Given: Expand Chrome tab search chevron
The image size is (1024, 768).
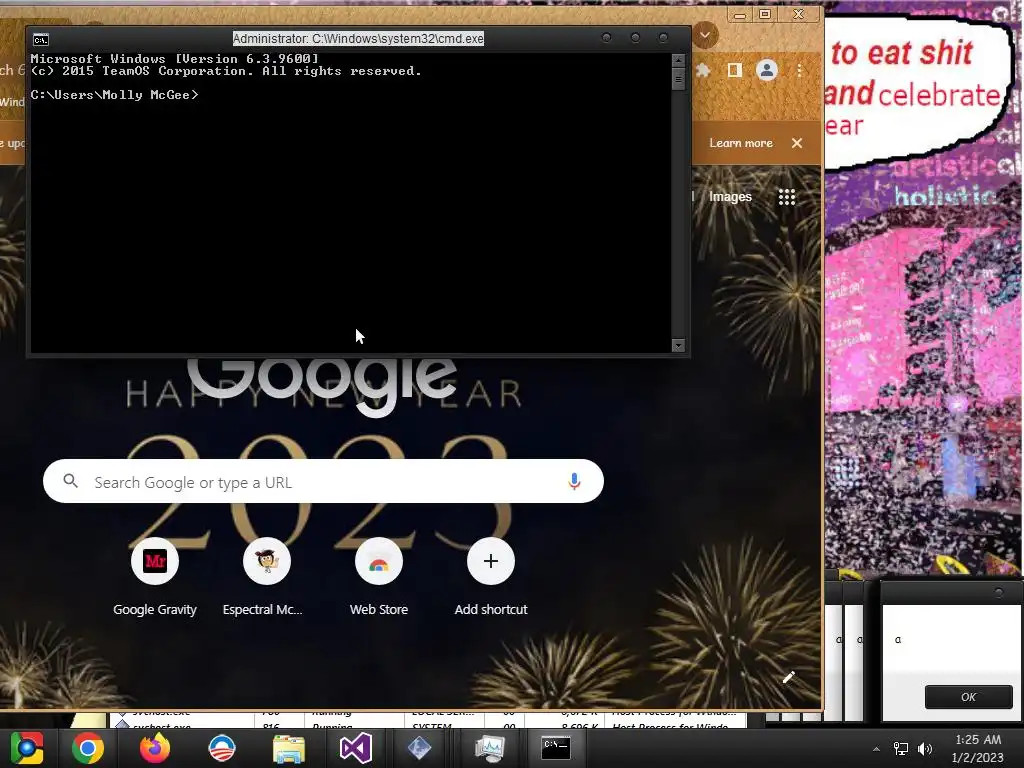Looking at the screenshot, I should coord(705,35).
